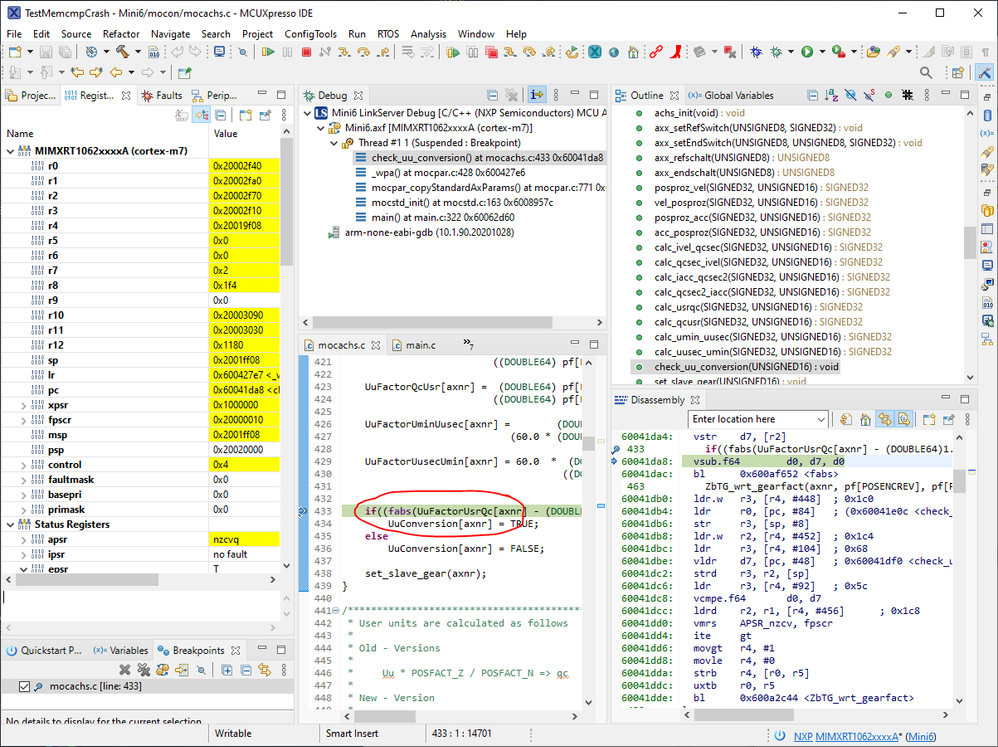This screenshot has height=747, width=998.
Task: Expand the xpsr register node
Action: click(x=25, y=405)
